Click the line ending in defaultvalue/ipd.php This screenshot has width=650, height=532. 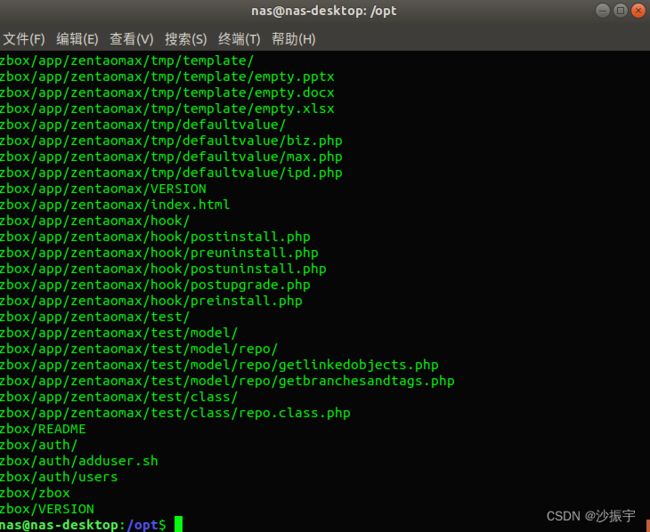tap(171, 172)
